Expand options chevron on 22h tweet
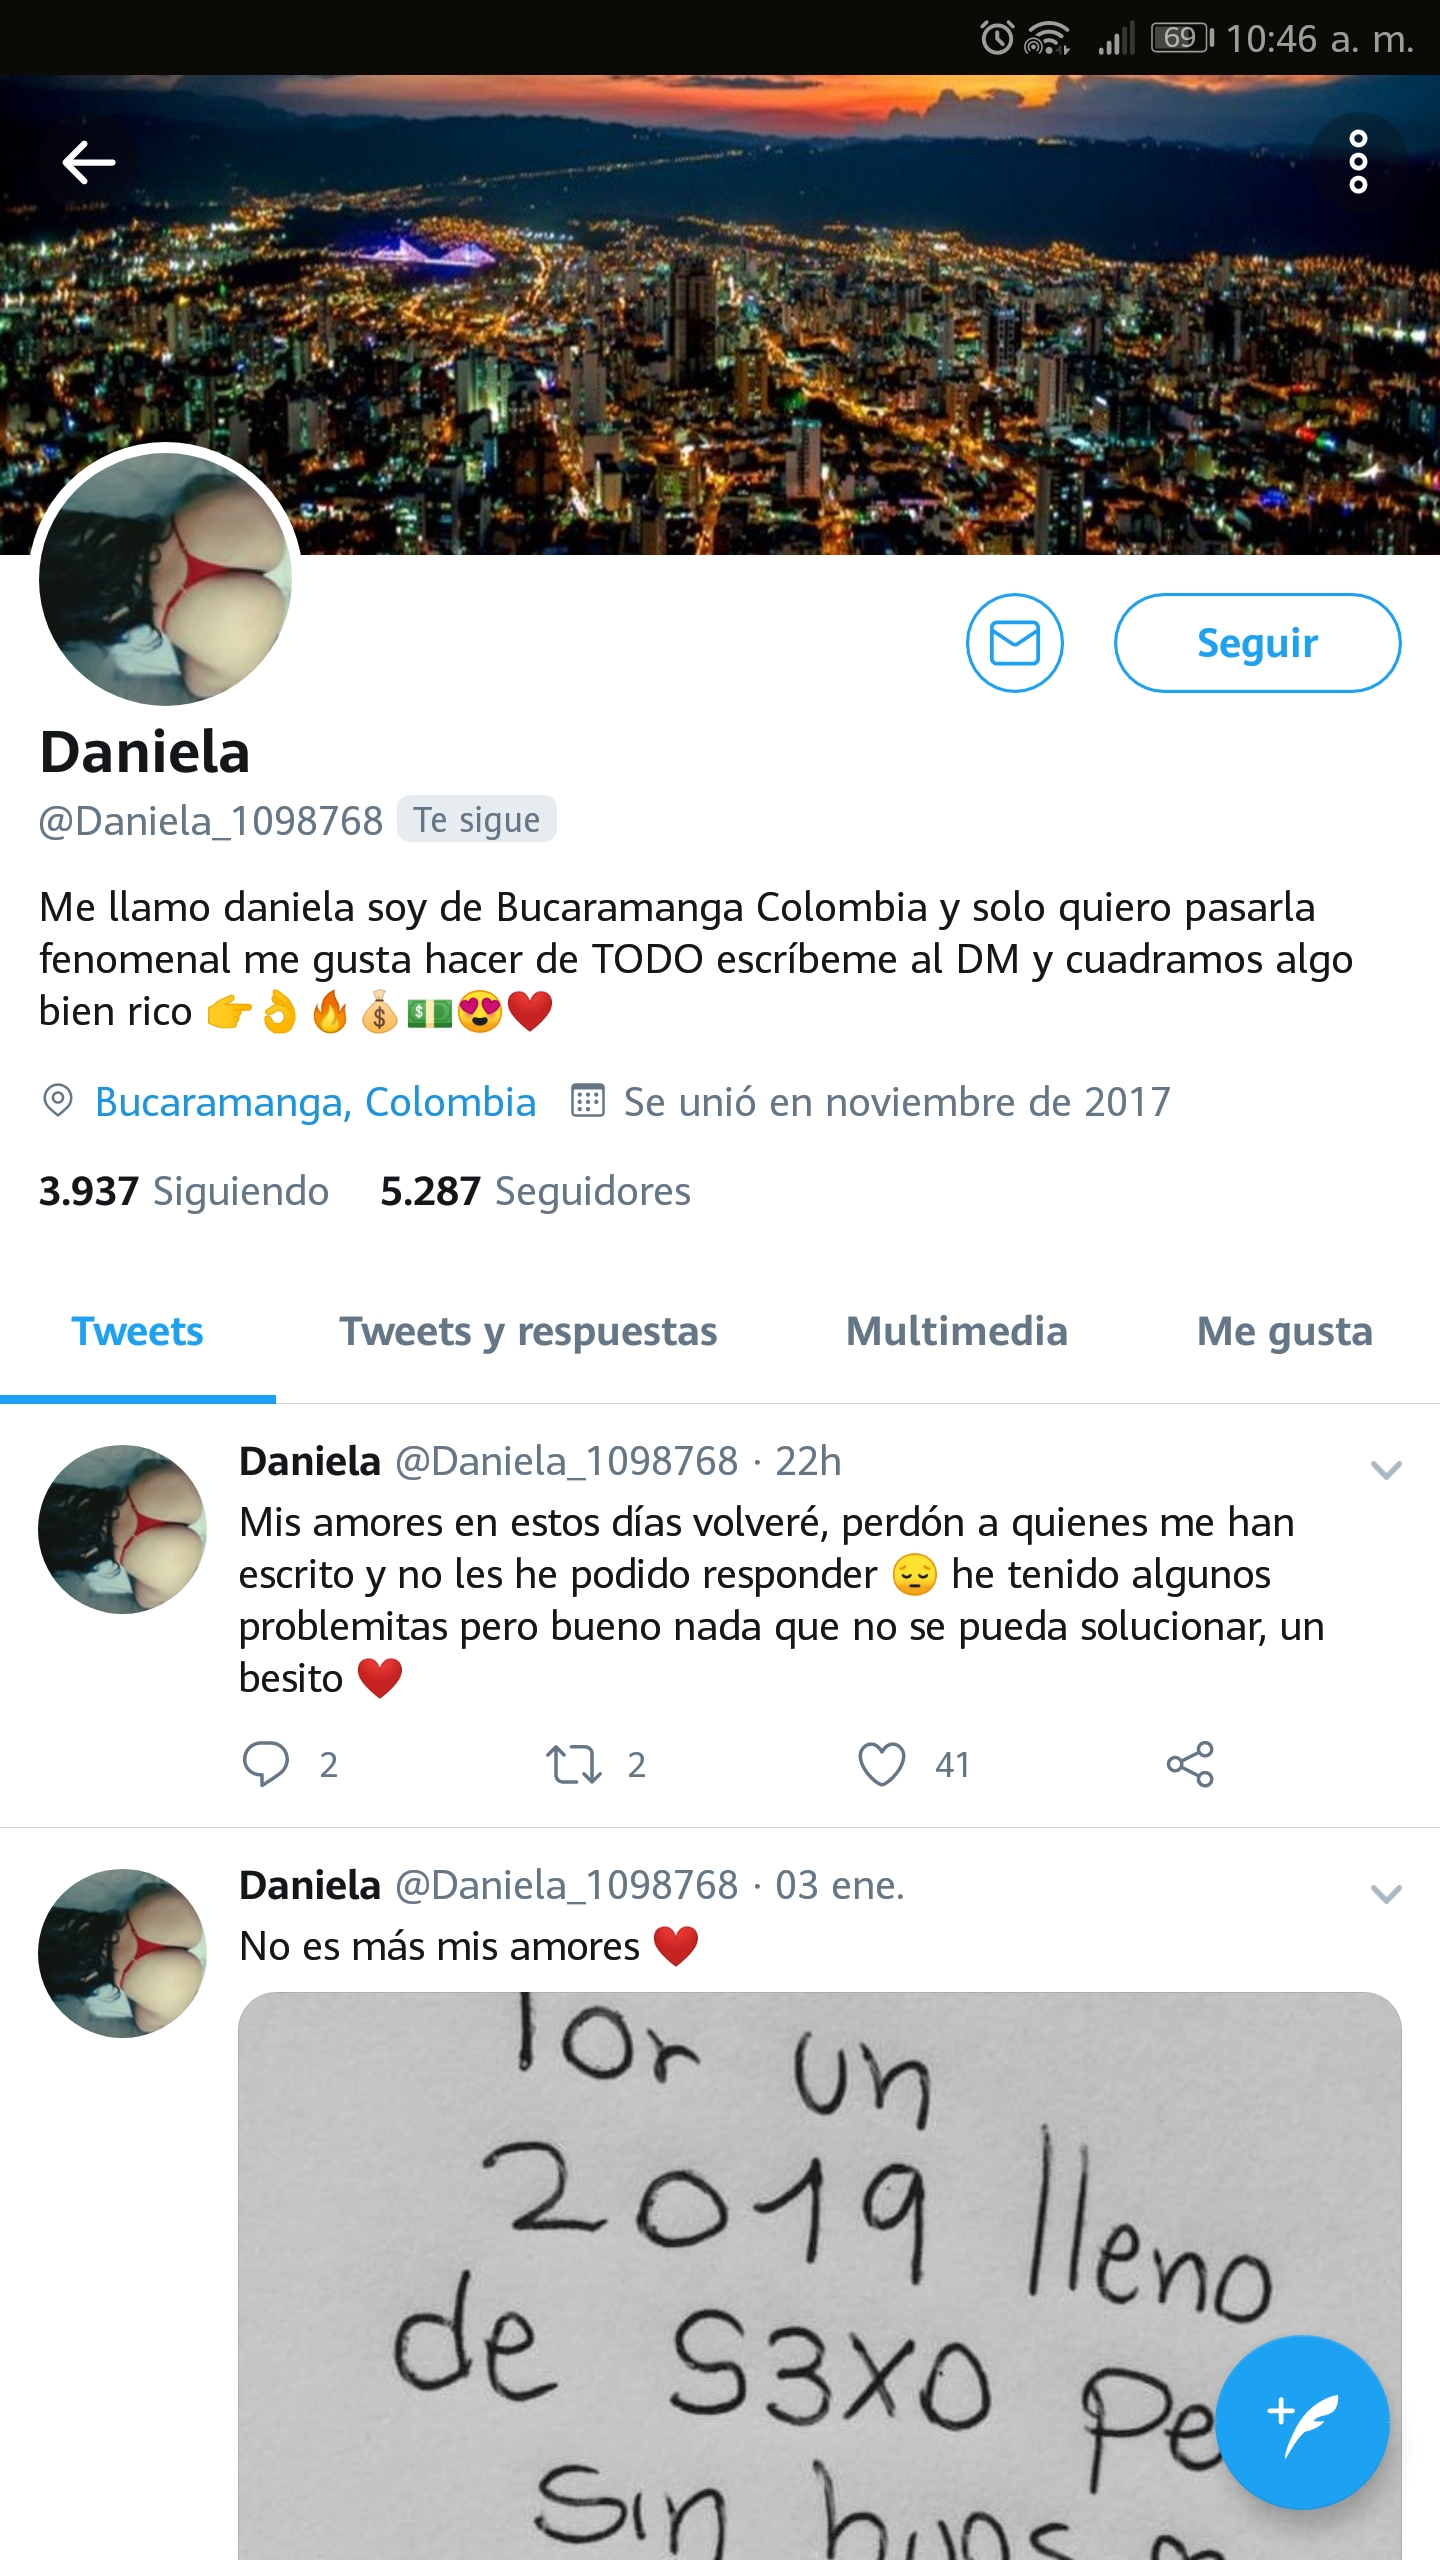 click(x=1386, y=1470)
